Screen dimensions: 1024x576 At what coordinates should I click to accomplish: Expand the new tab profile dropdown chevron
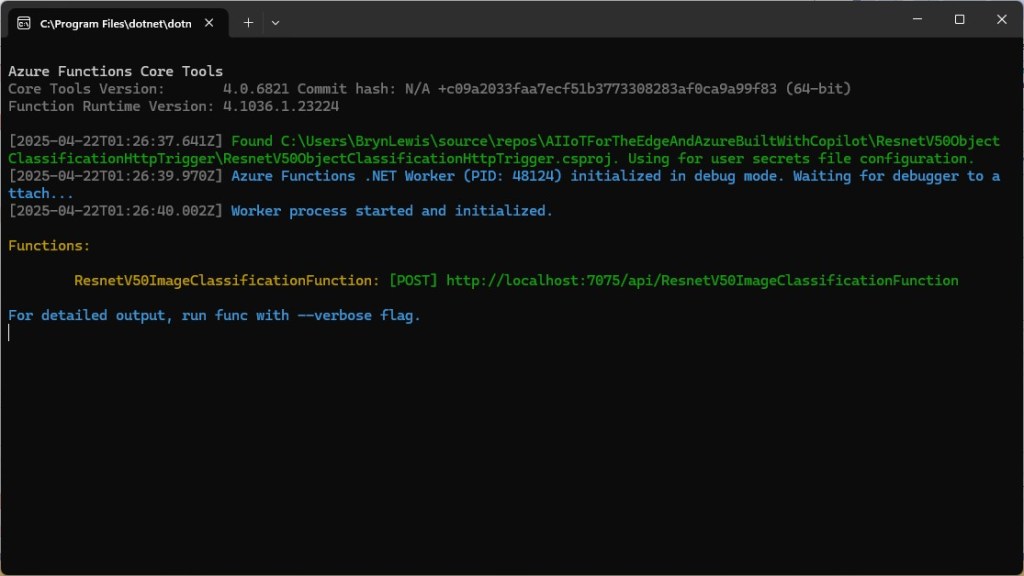click(x=276, y=22)
